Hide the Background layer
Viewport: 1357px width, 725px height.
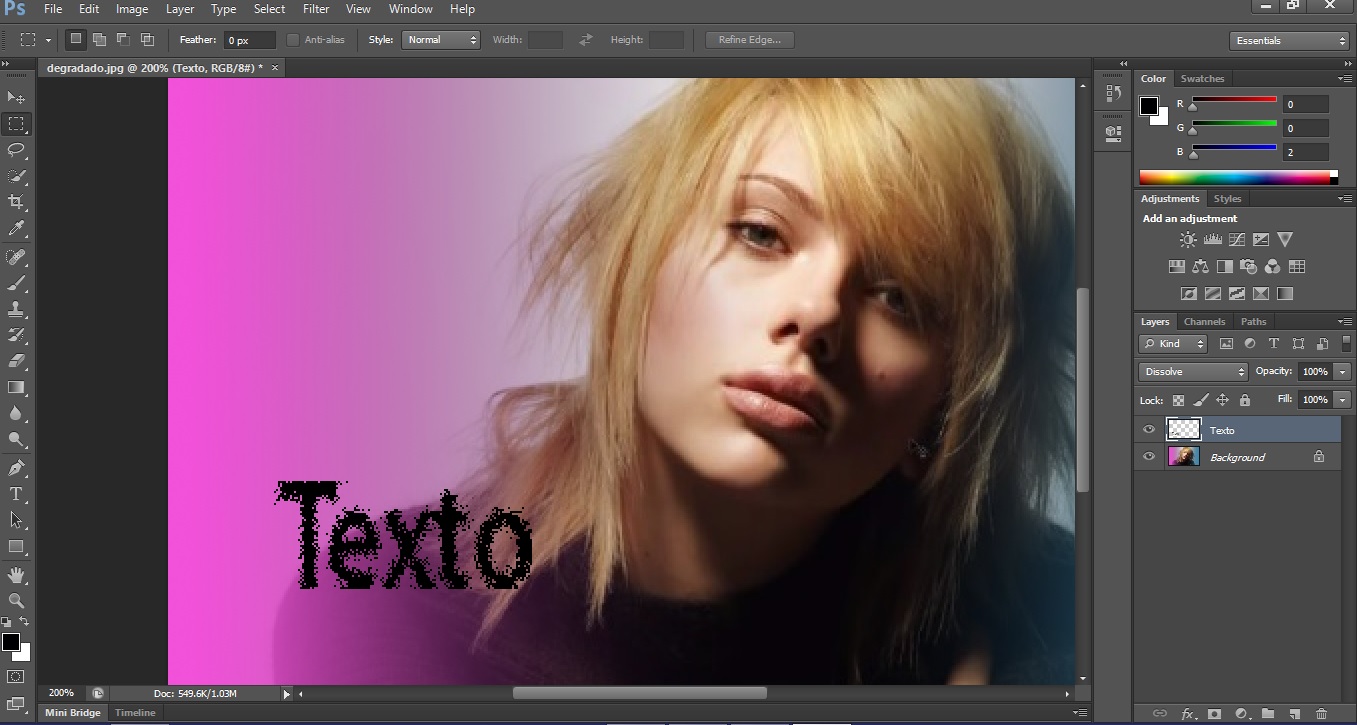point(1149,457)
